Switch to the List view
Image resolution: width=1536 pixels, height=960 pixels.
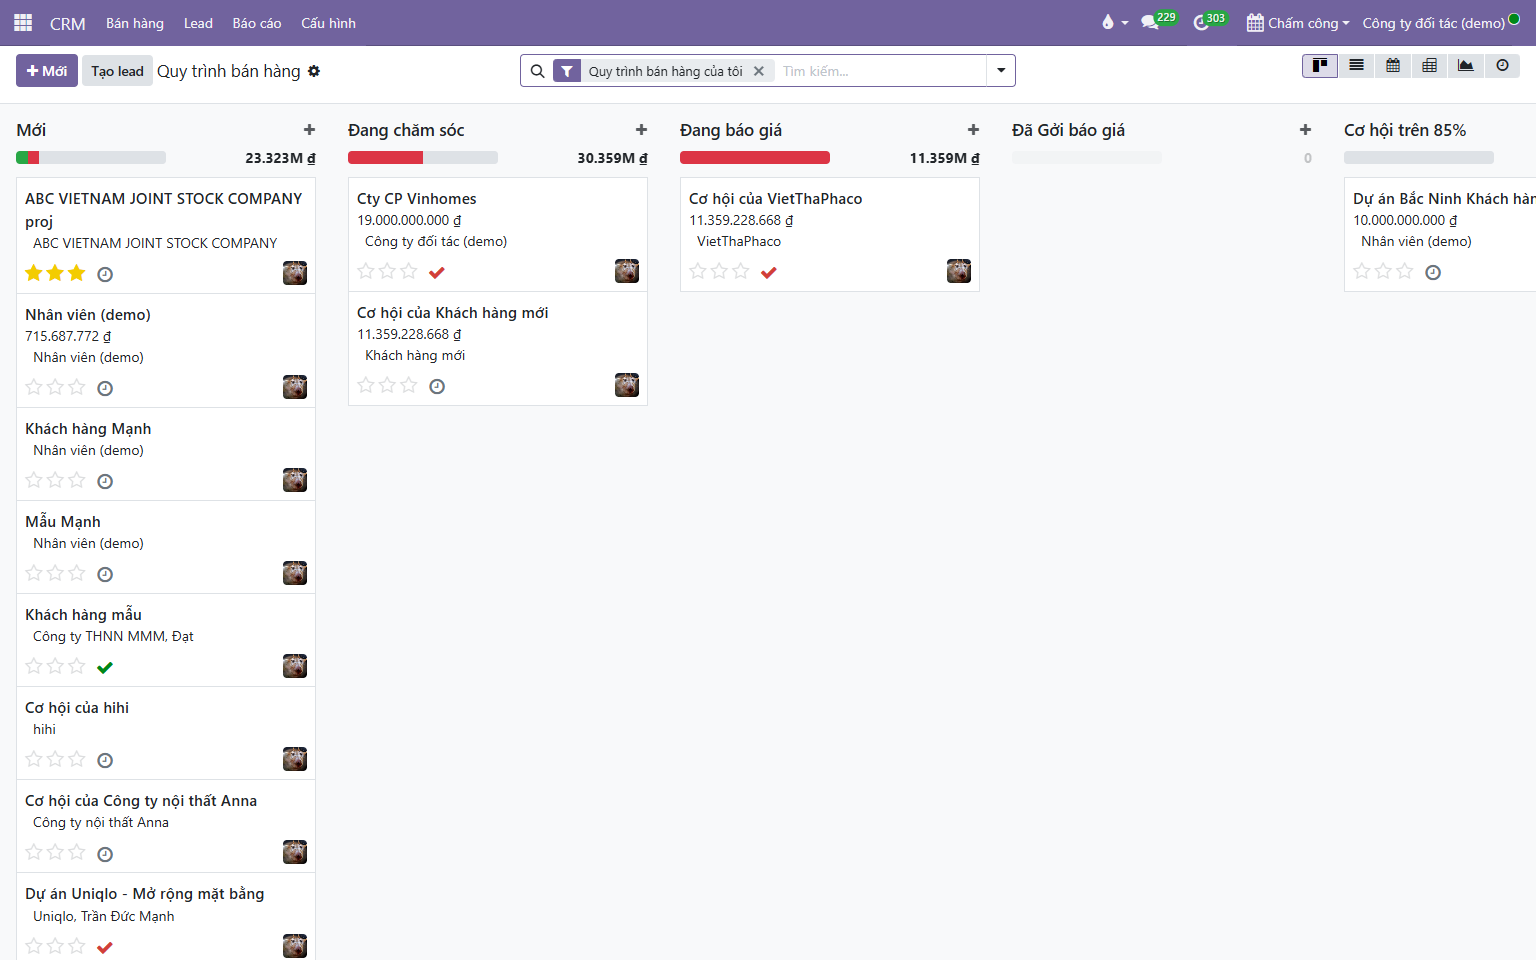point(1356,66)
